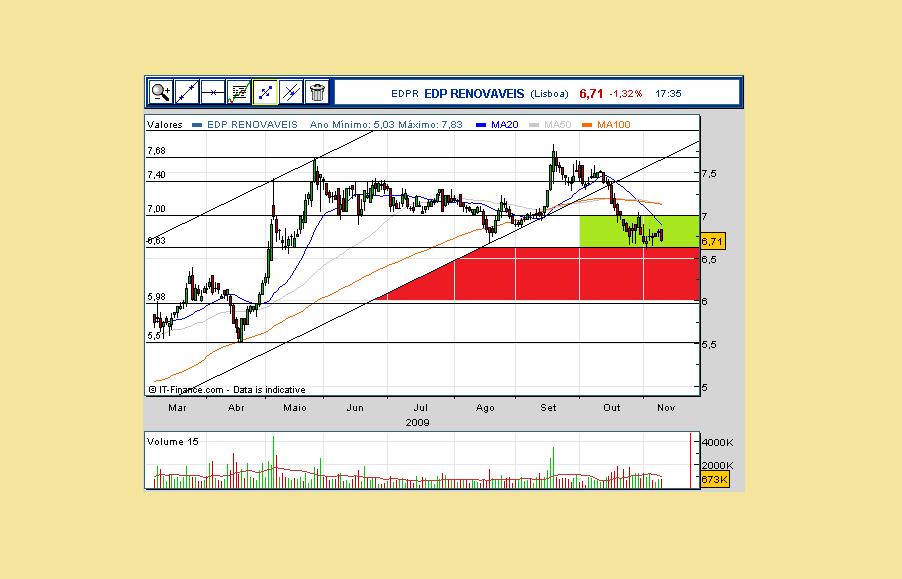Click the Nov label on time axis
This screenshot has height=579, width=902.
tap(666, 408)
